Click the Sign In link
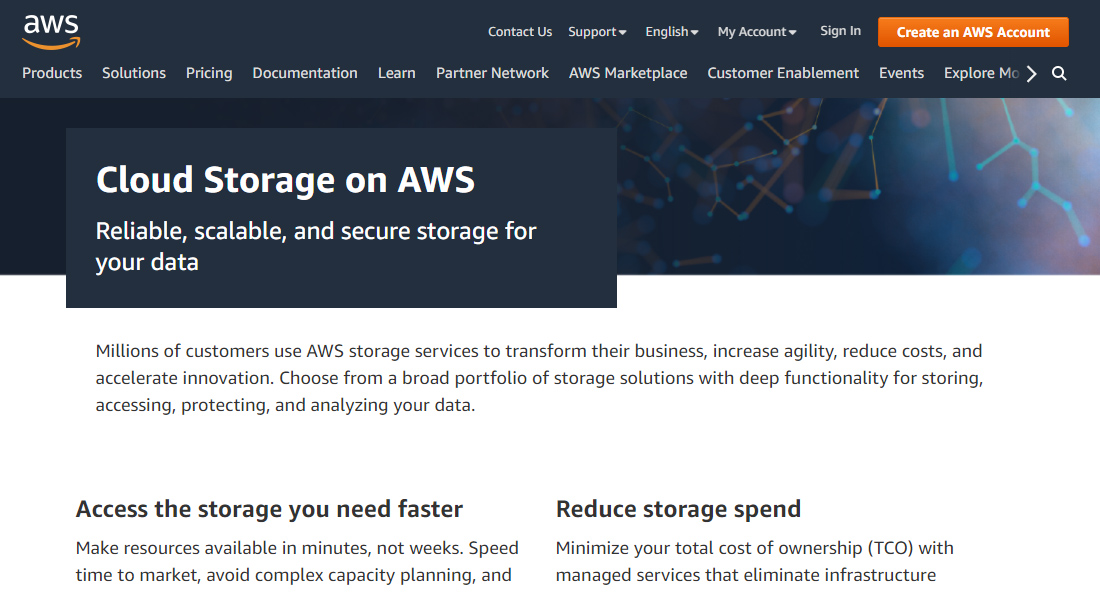Screen dimensions: 1100x592 [840, 31]
